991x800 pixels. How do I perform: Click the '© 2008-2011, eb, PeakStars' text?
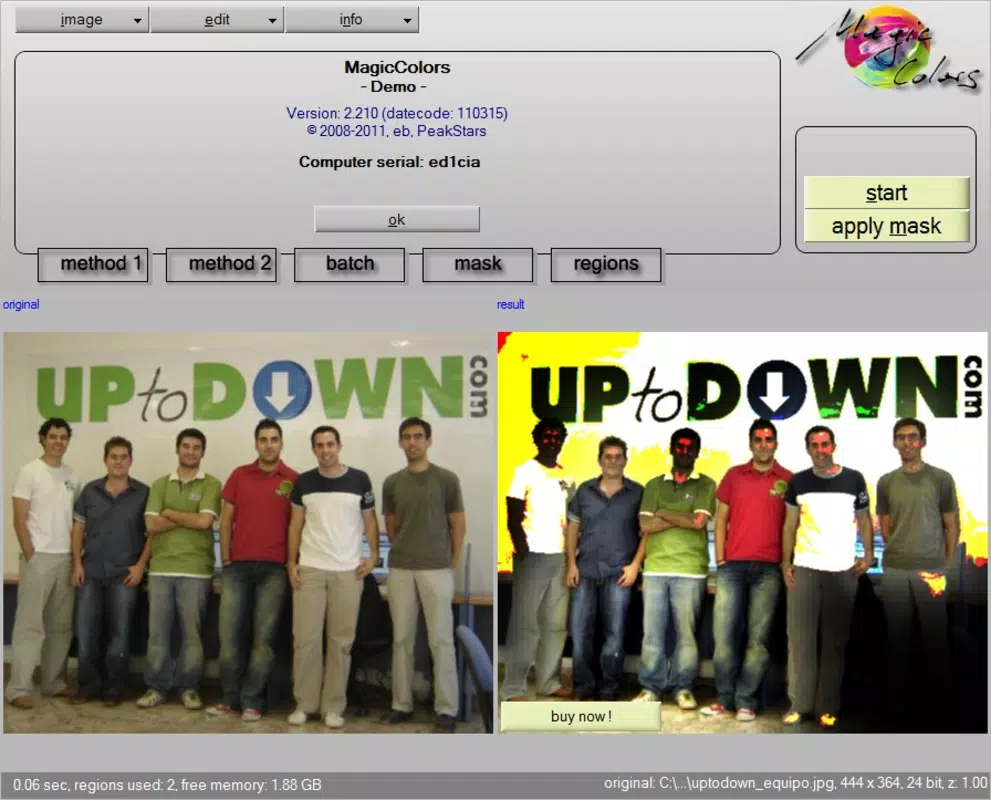pyautogui.click(x=397, y=131)
